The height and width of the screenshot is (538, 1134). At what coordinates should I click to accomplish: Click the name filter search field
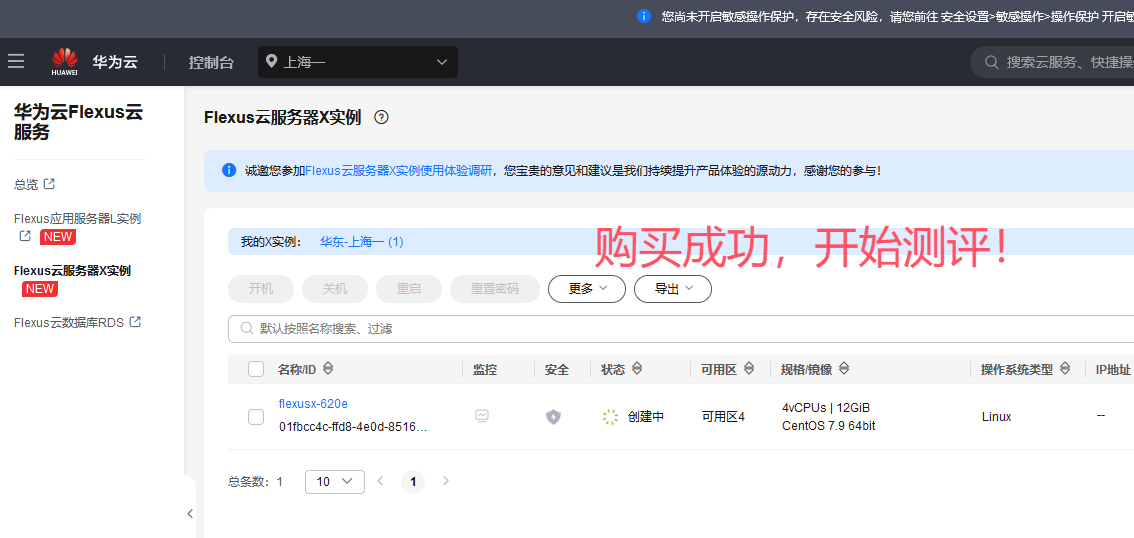point(681,329)
